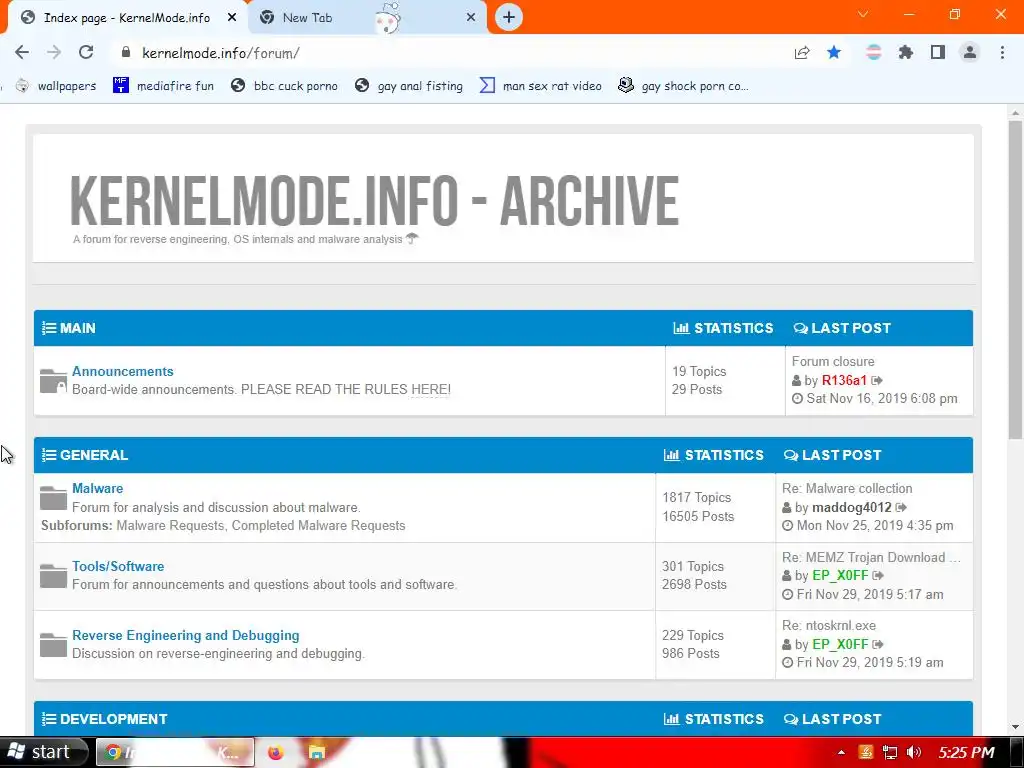Go back using the browser back arrow
This screenshot has width=1024, height=768.
pyautogui.click(x=22, y=53)
